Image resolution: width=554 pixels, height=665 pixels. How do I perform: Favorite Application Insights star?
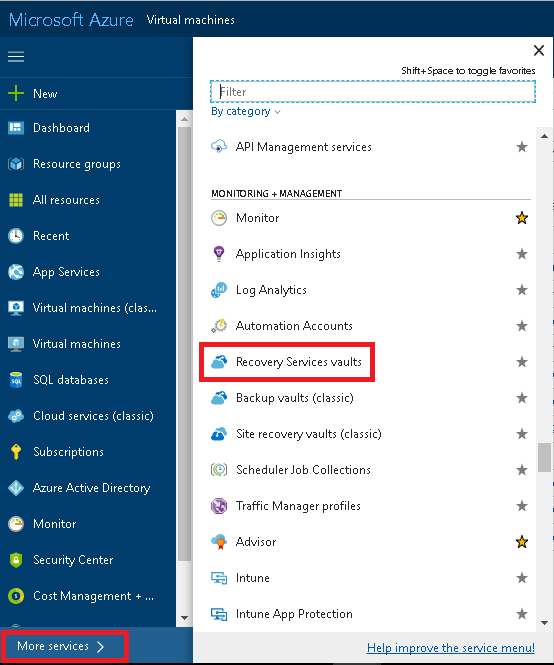[522, 254]
